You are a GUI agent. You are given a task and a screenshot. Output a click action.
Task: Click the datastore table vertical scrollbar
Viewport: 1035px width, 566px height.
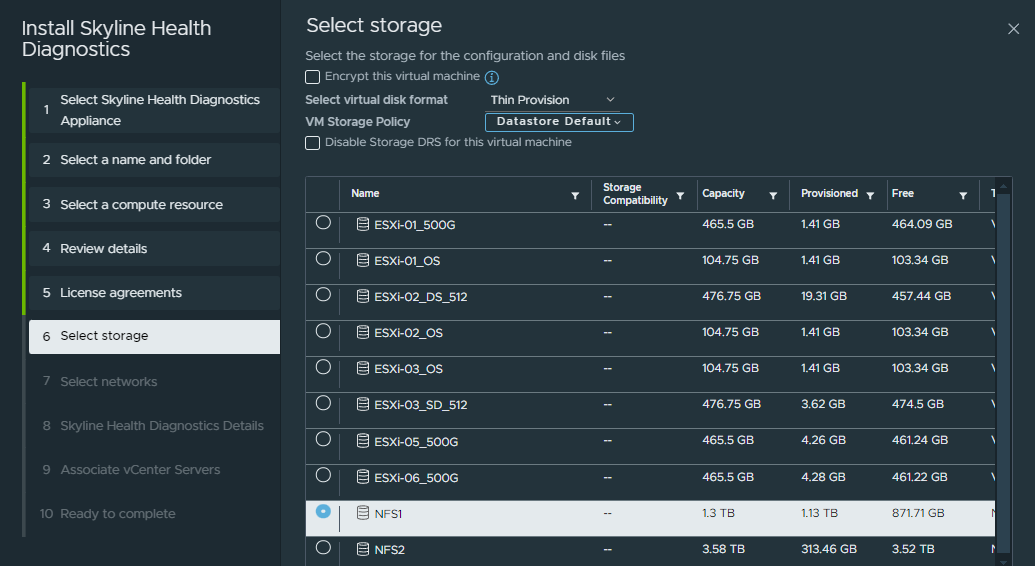coord(1003,370)
